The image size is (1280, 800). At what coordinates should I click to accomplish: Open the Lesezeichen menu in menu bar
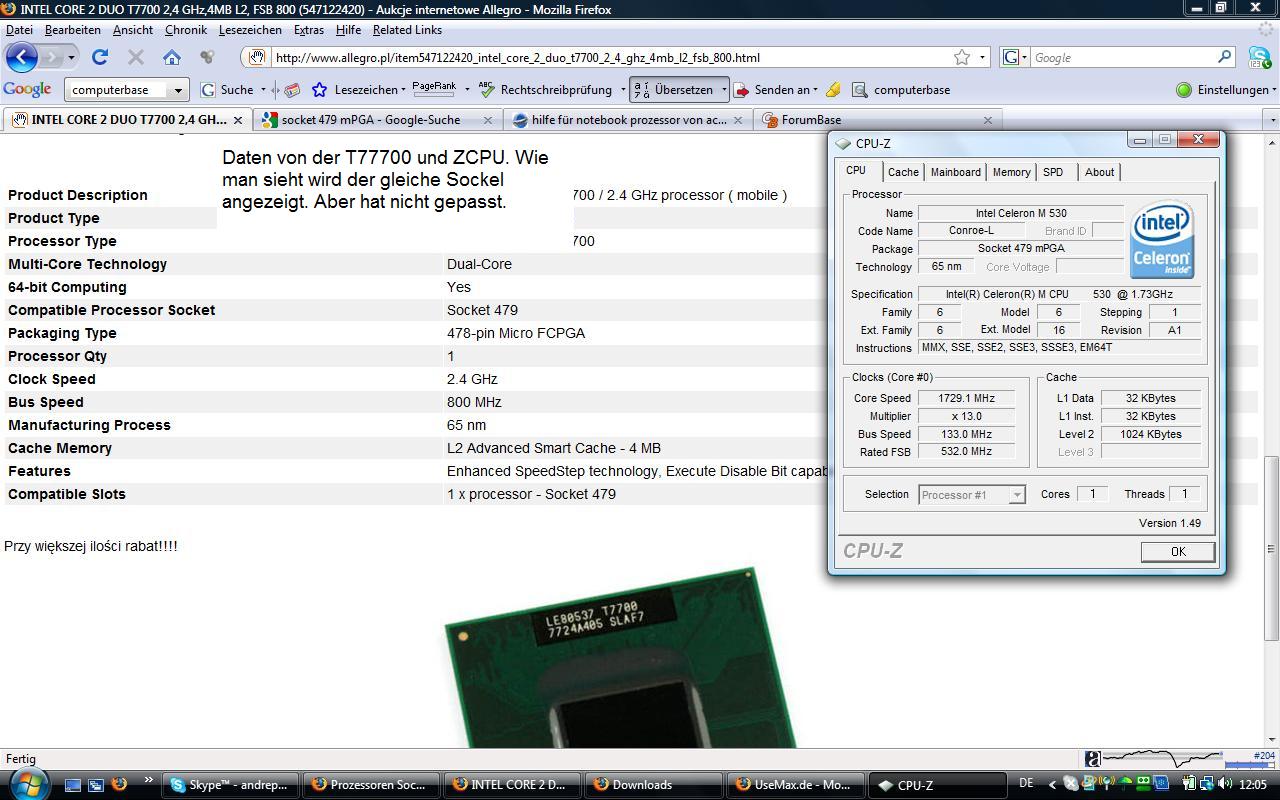click(250, 30)
